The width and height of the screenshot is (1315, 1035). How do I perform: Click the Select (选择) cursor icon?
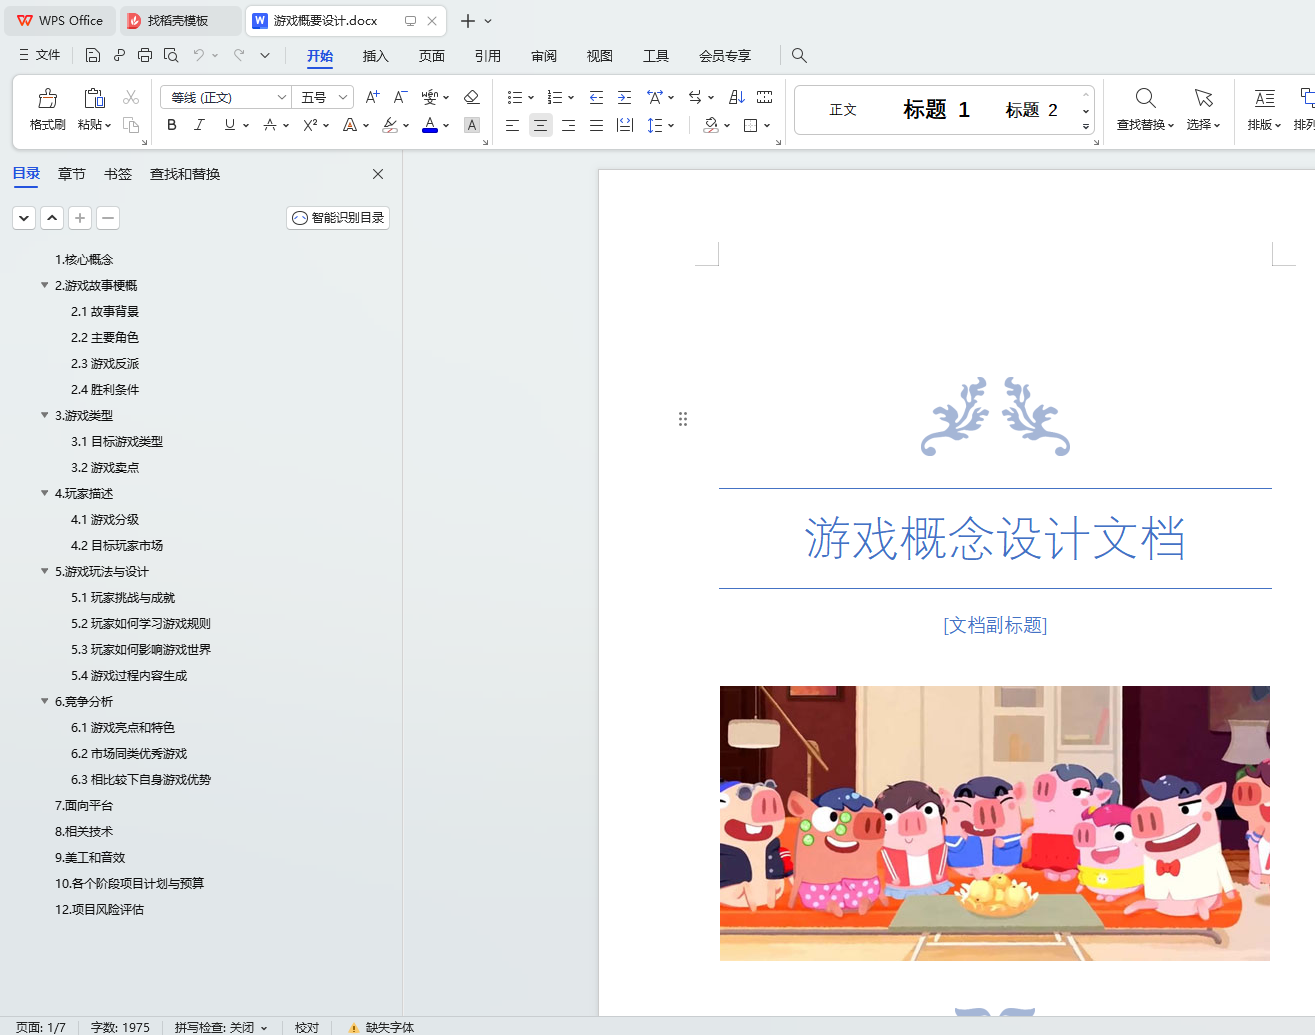pyautogui.click(x=1203, y=98)
